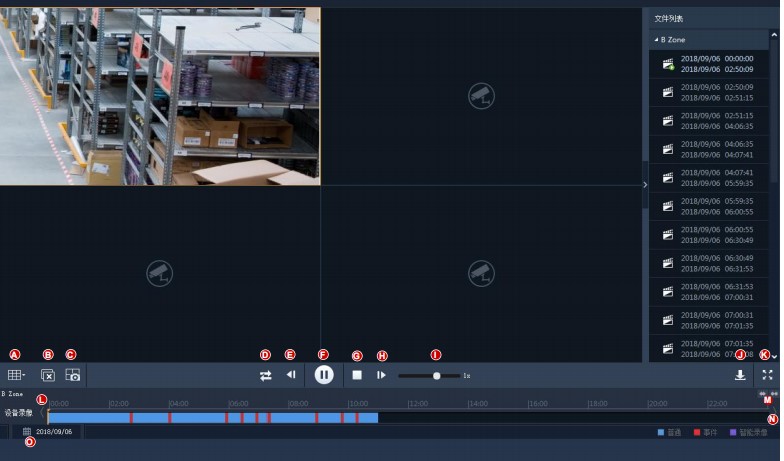This screenshot has height=461, width=784.
Task: Select recording starting at 06:30:49
Action: click(709, 264)
